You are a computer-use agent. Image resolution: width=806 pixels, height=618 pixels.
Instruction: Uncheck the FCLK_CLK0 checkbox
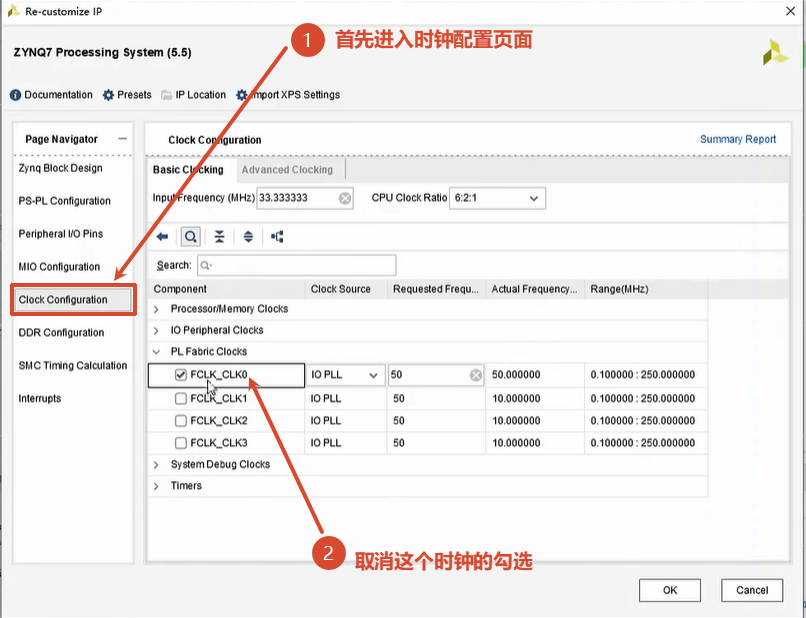[180, 375]
